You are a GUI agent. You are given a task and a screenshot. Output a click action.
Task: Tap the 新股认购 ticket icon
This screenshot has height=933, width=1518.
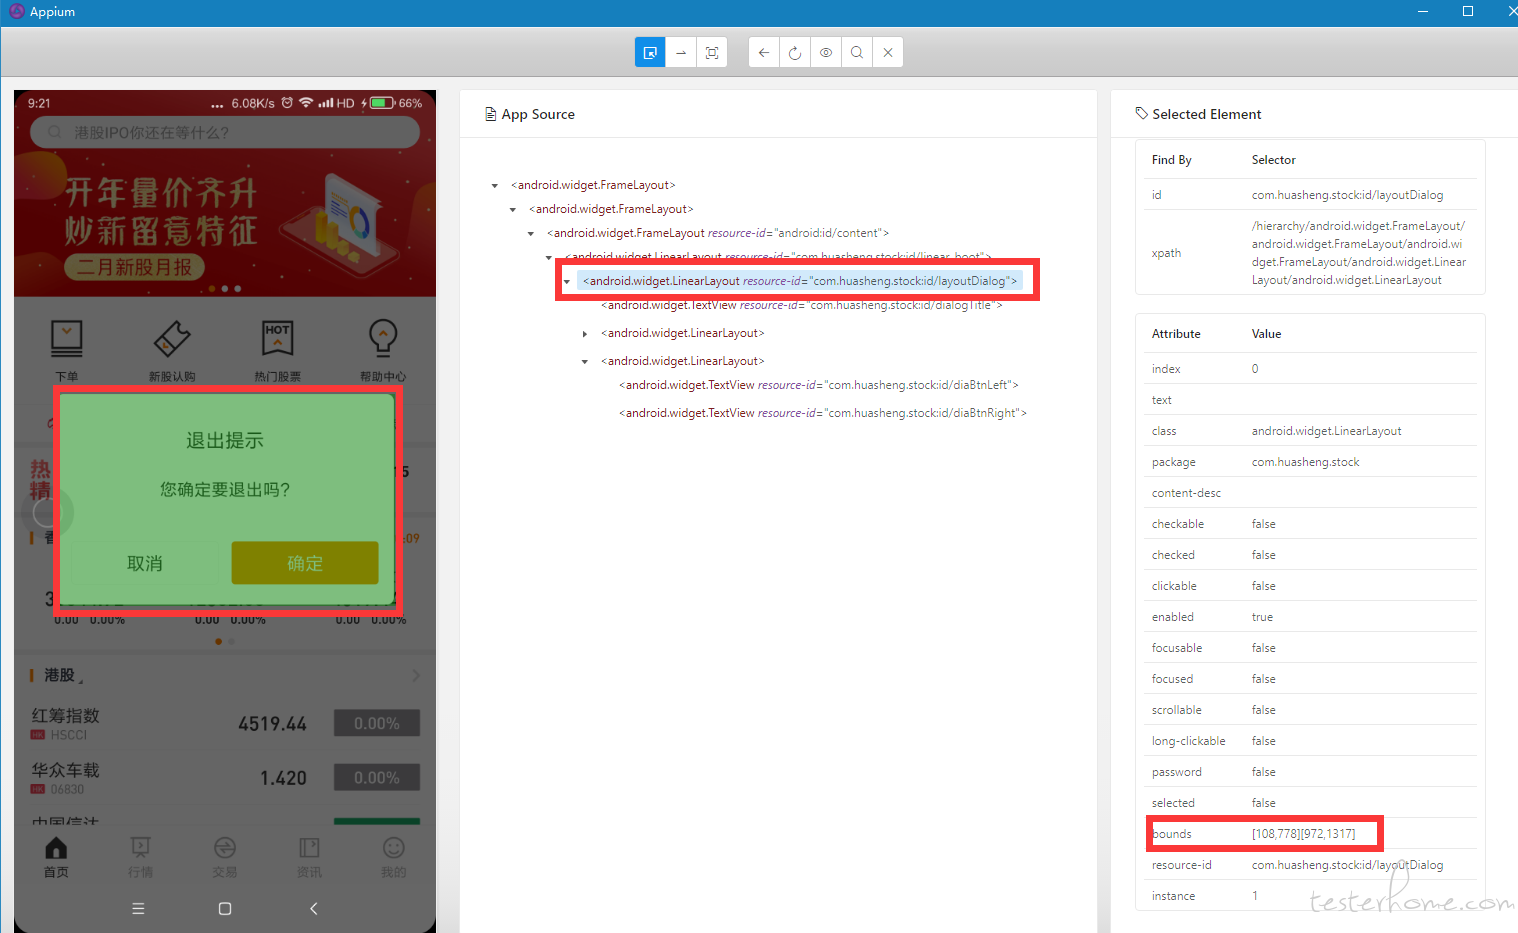172,339
